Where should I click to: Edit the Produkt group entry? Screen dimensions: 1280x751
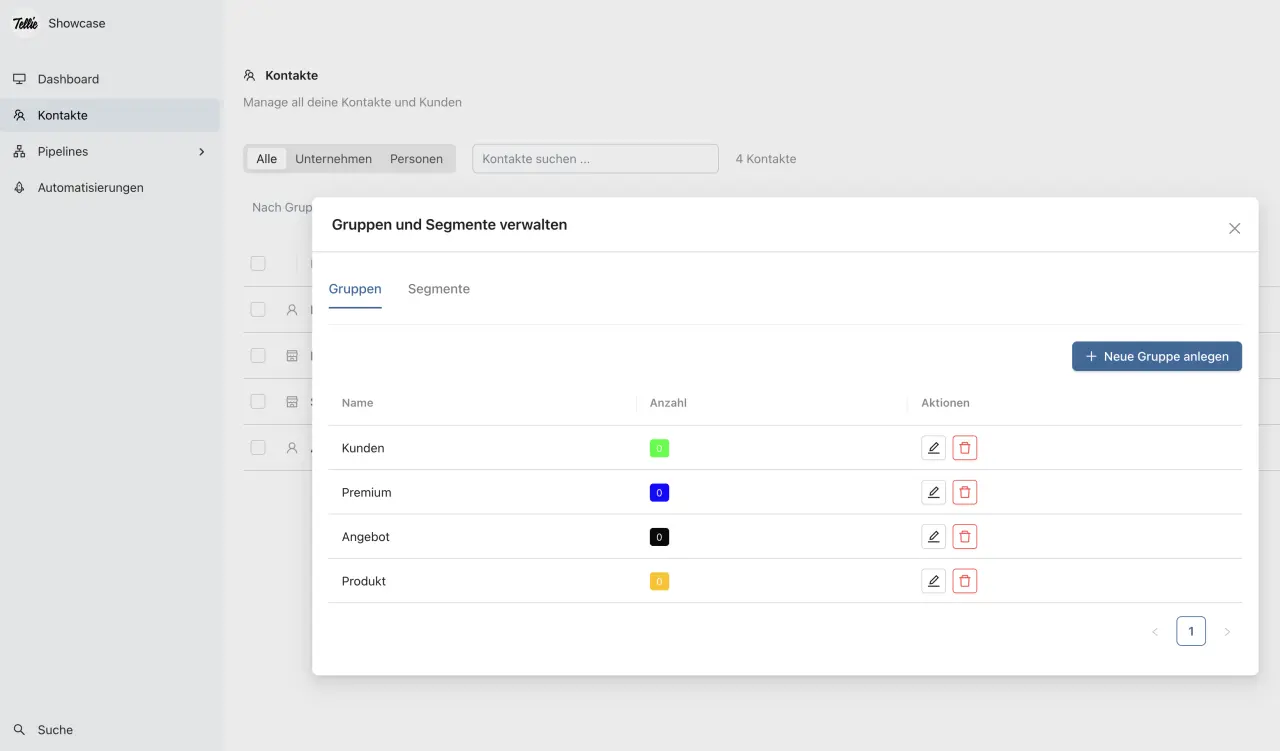pos(933,581)
